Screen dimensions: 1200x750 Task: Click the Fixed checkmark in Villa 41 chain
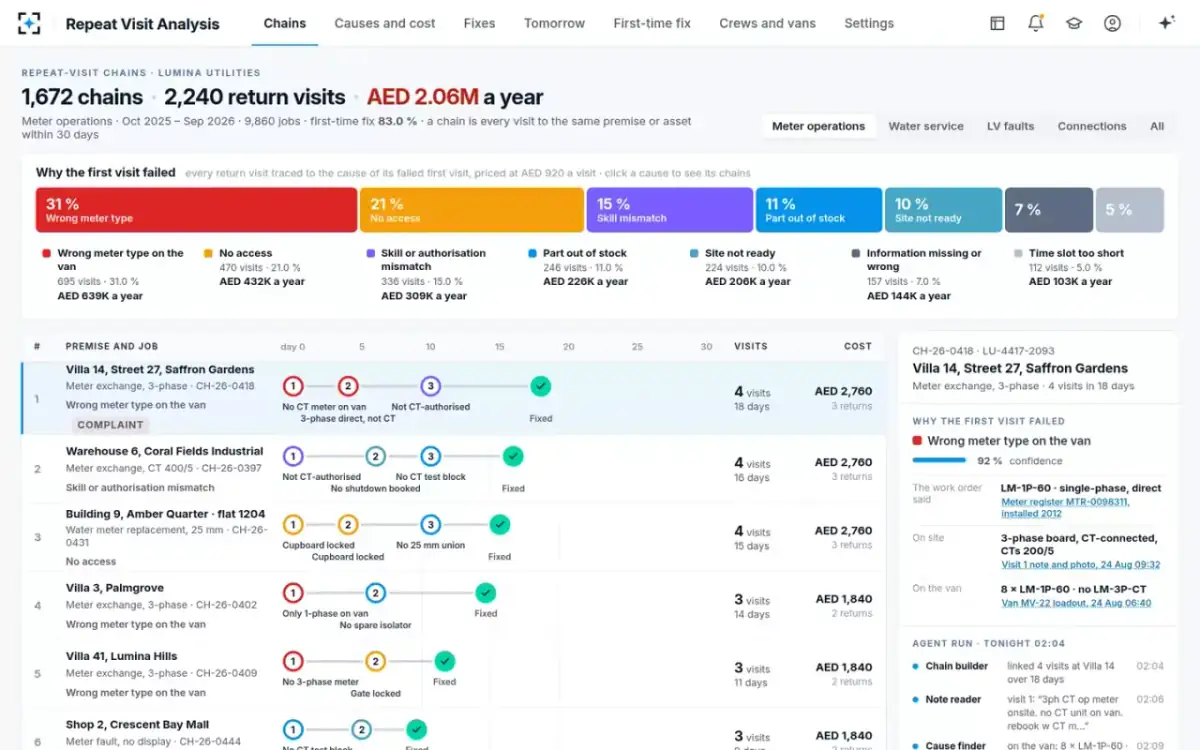point(444,661)
